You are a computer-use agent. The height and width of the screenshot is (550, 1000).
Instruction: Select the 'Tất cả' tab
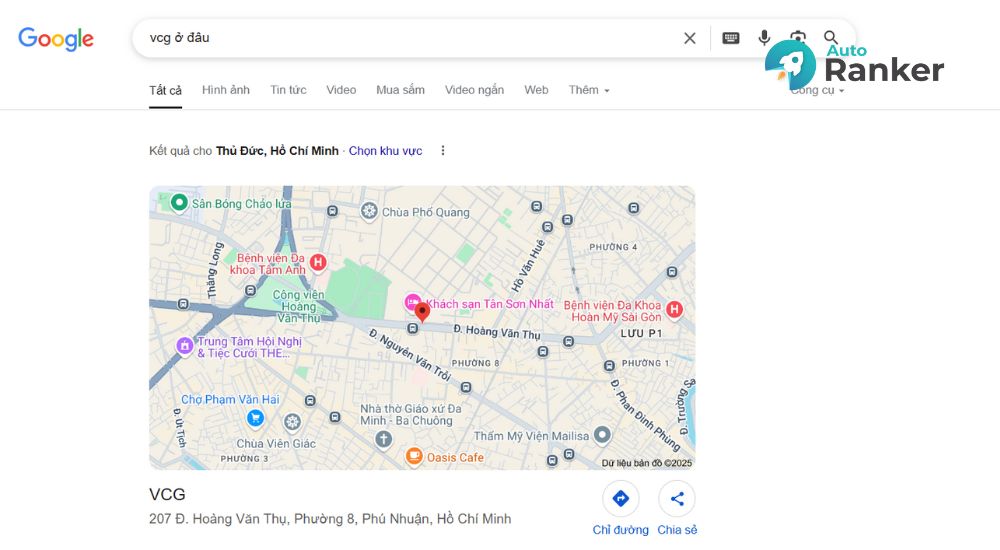(x=165, y=90)
